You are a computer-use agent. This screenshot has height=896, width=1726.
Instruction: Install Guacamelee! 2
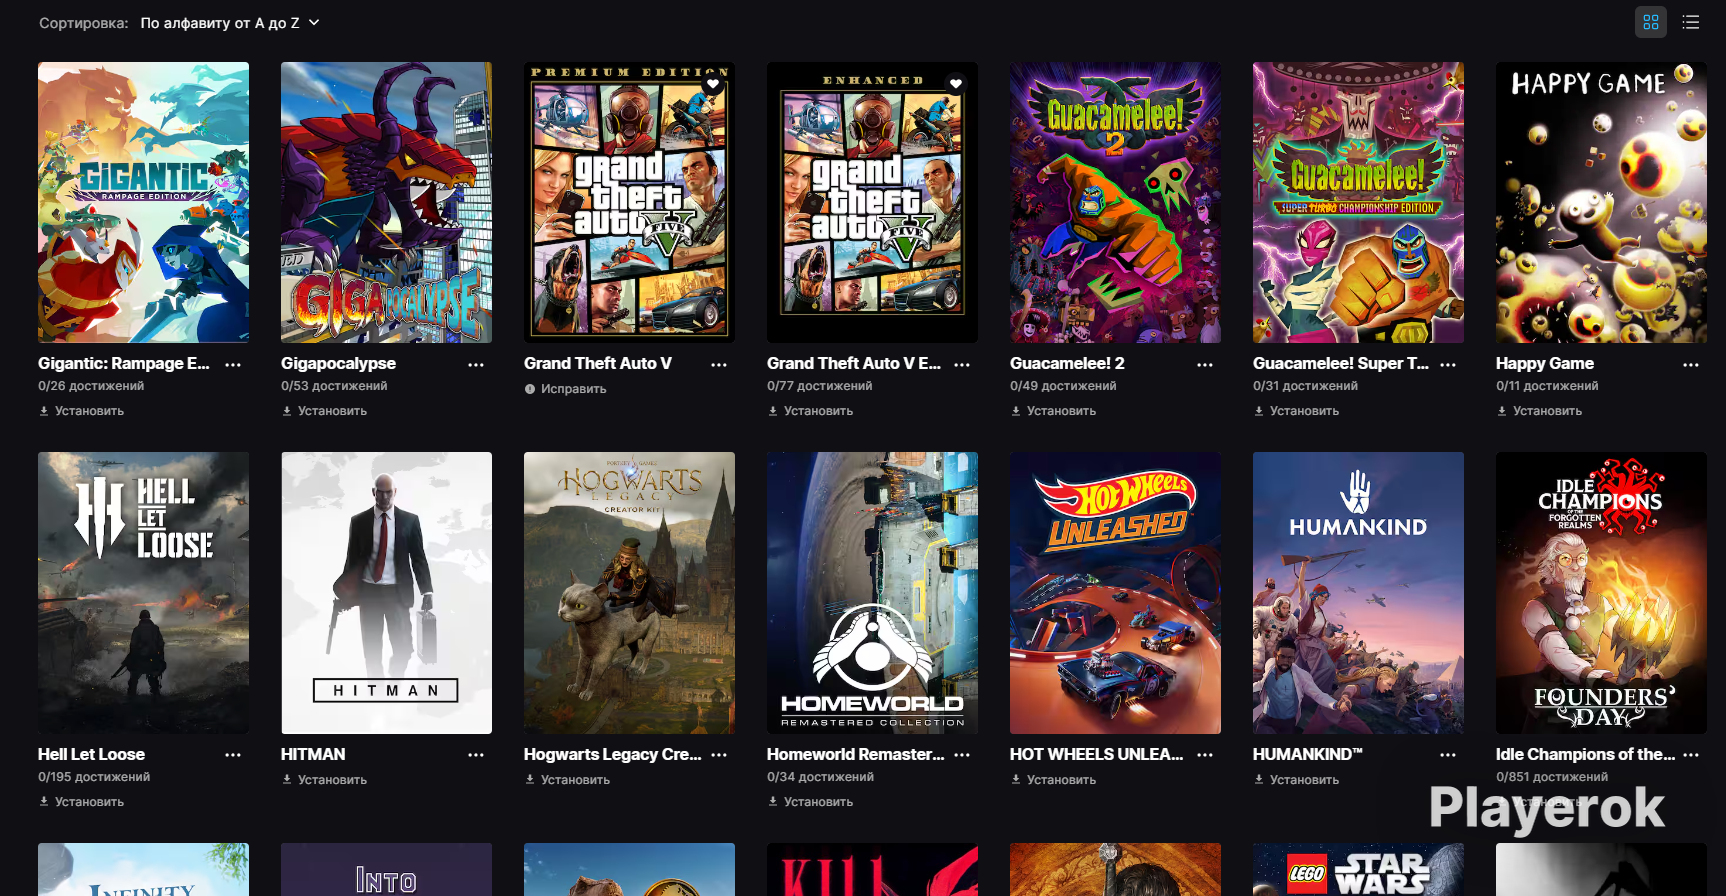tap(1054, 411)
